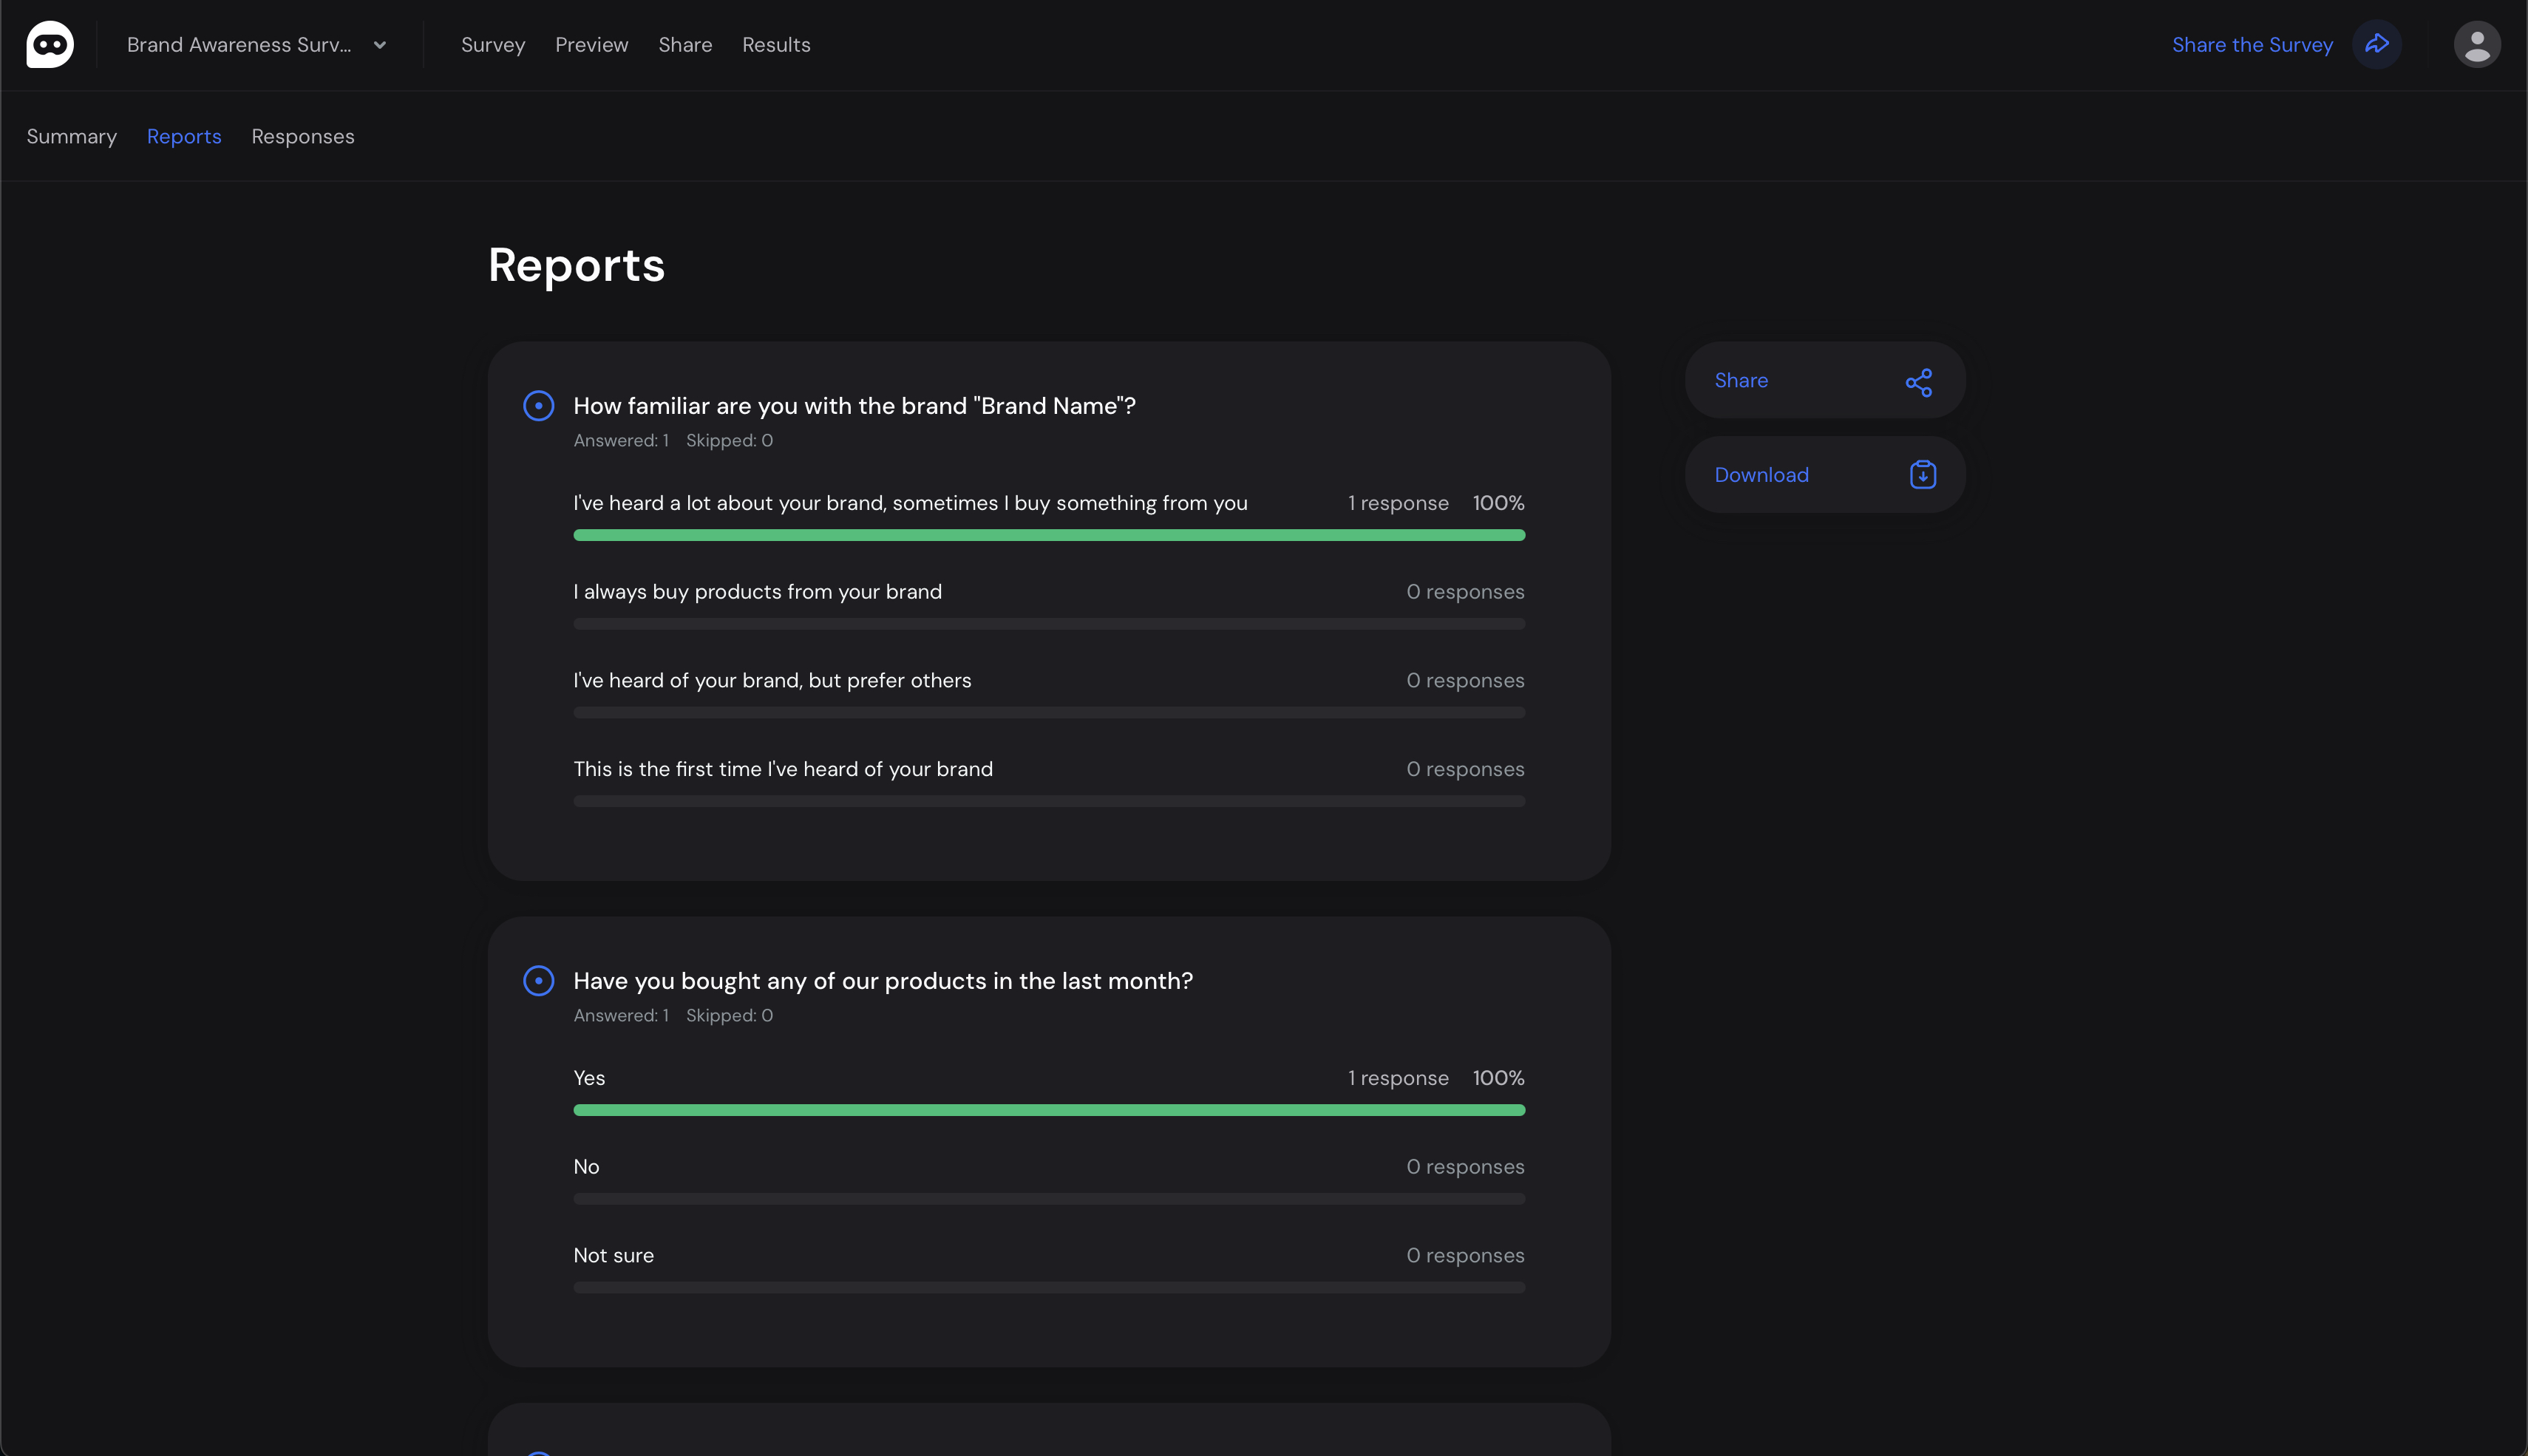Select the Reports tab
2528x1456 pixels.
click(184, 137)
